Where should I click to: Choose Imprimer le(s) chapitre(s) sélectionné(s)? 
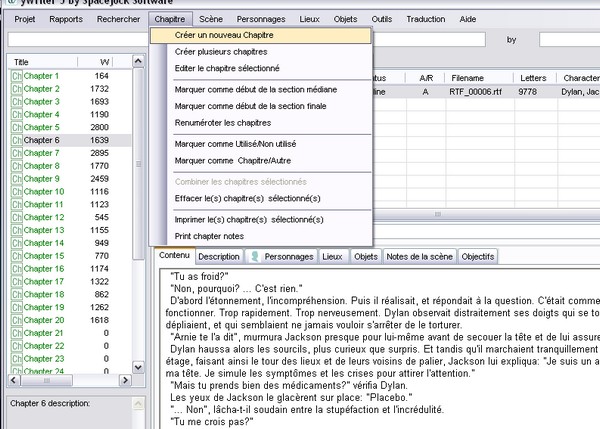[261, 220]
